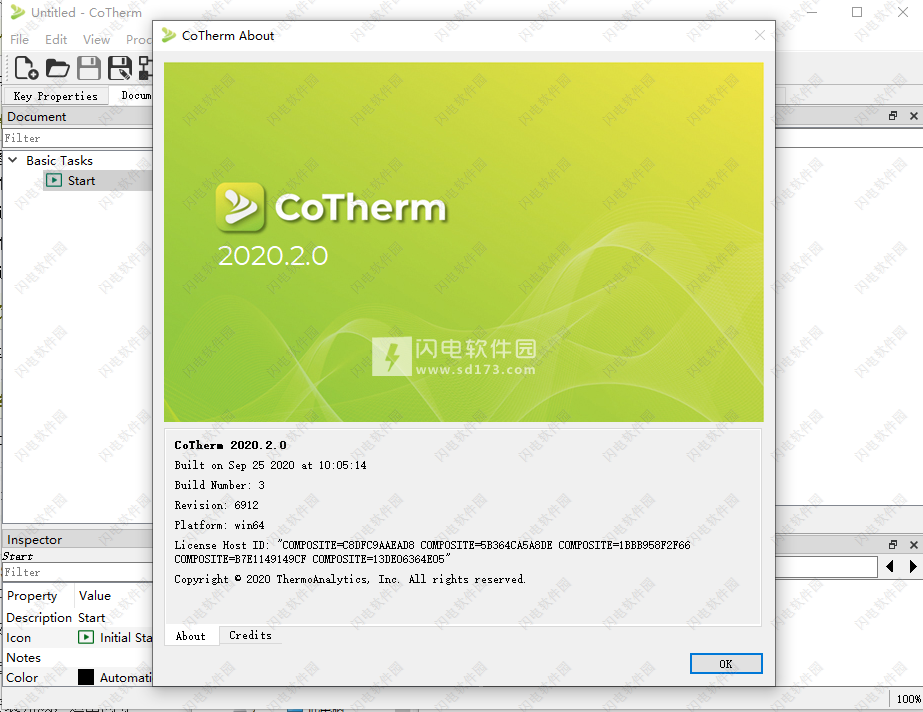Select the About tab in the dialog

point(191,636)
